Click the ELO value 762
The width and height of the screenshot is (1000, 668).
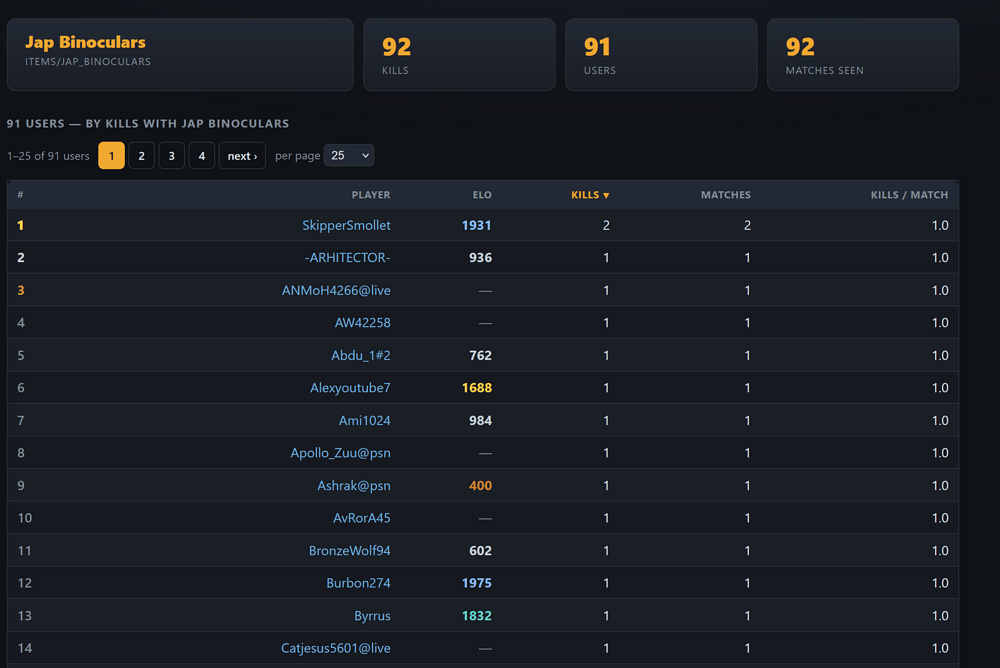click(x=480, y=355)
